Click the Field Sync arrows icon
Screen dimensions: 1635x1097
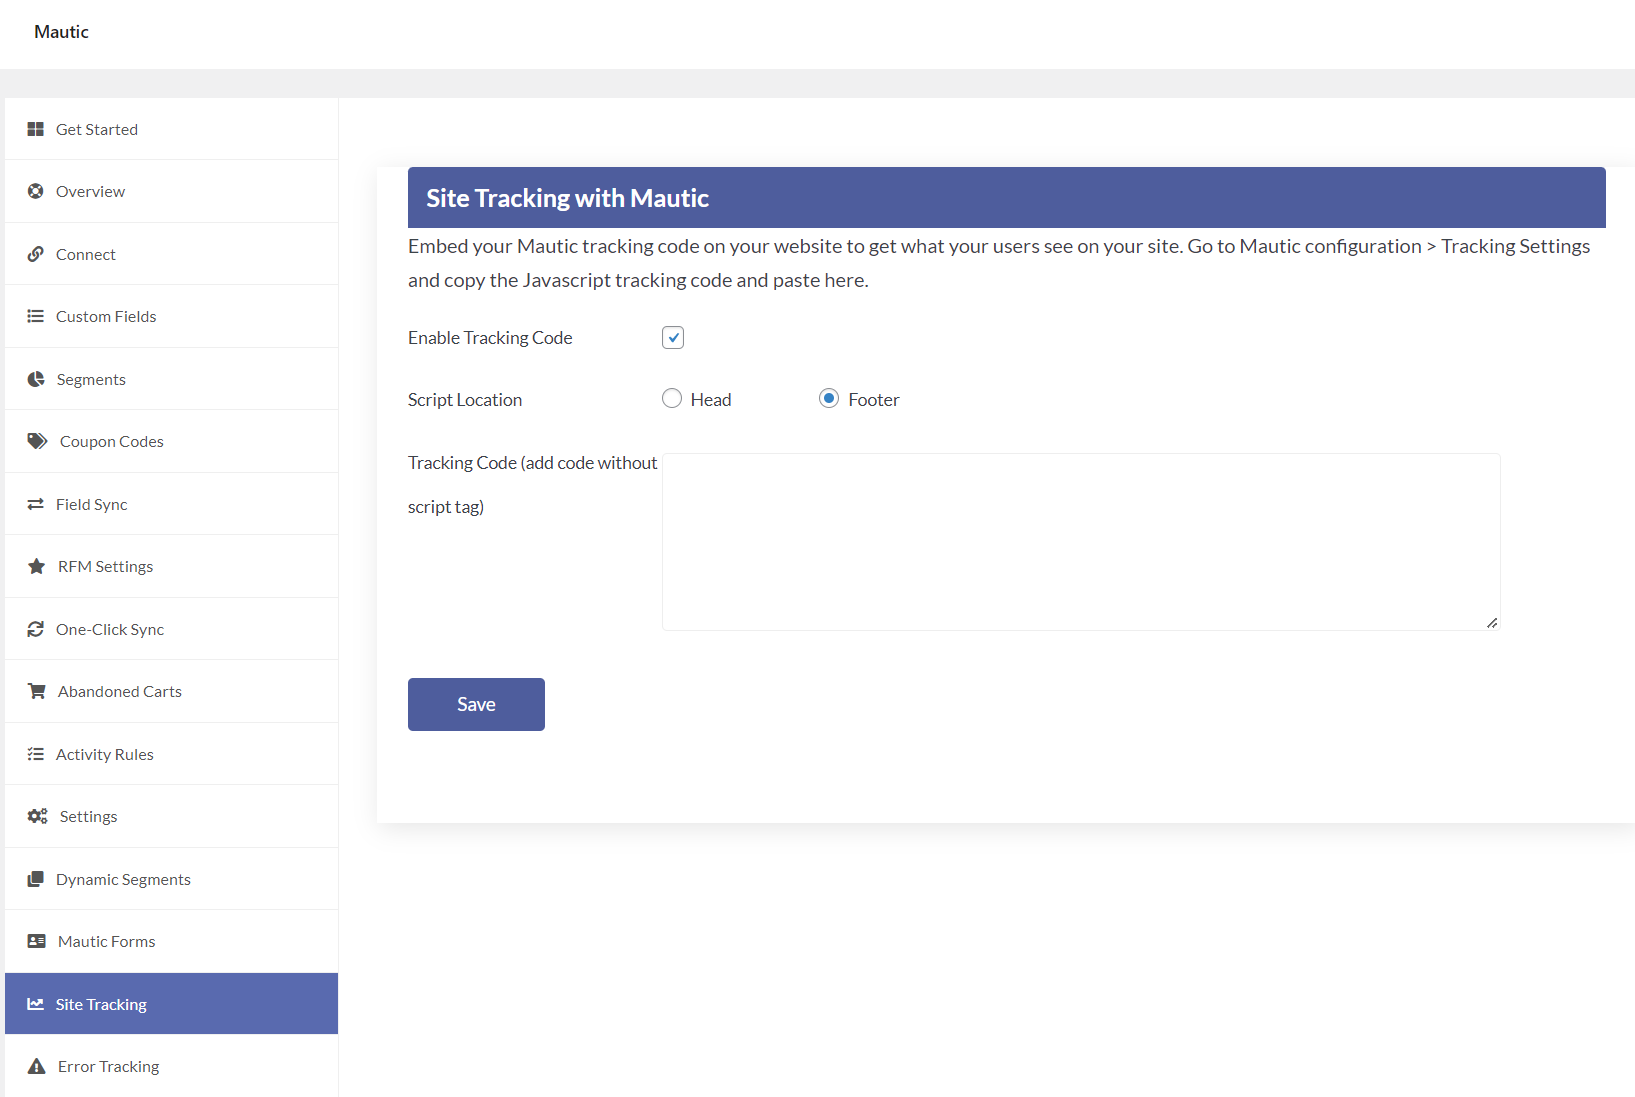[x=36, y=504]
